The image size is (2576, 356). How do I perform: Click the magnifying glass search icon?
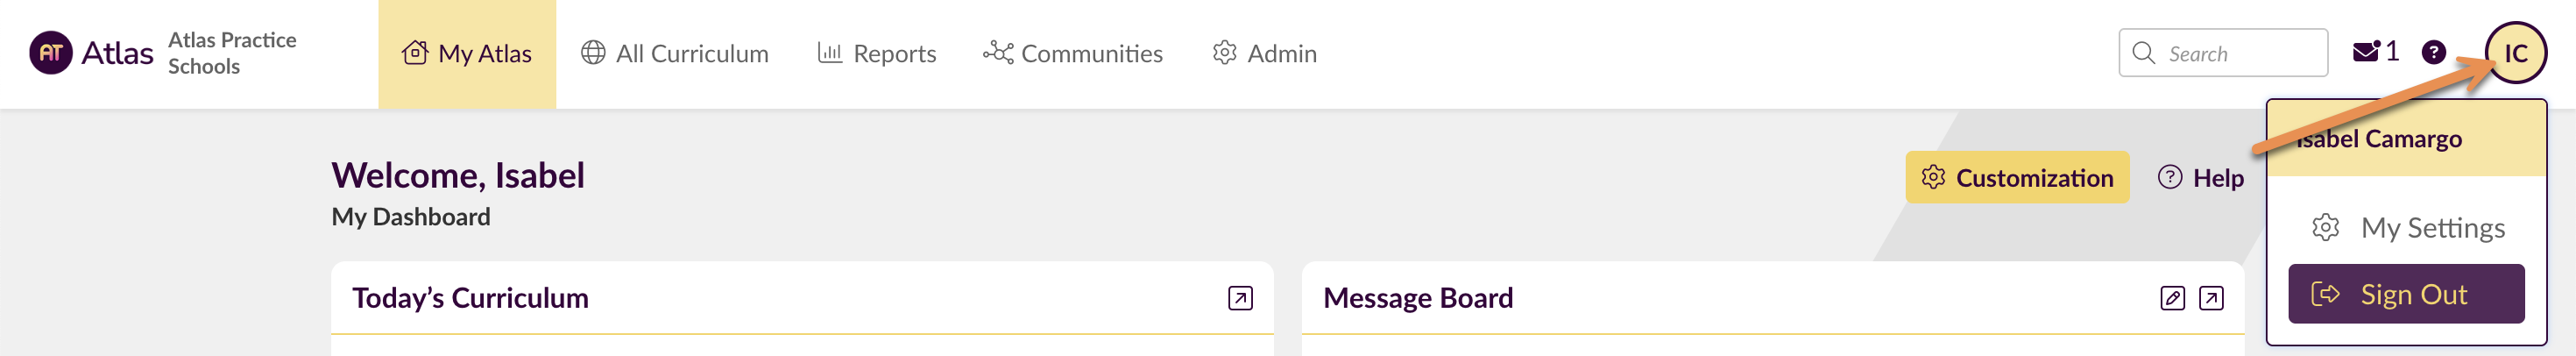pos(2143,53)
